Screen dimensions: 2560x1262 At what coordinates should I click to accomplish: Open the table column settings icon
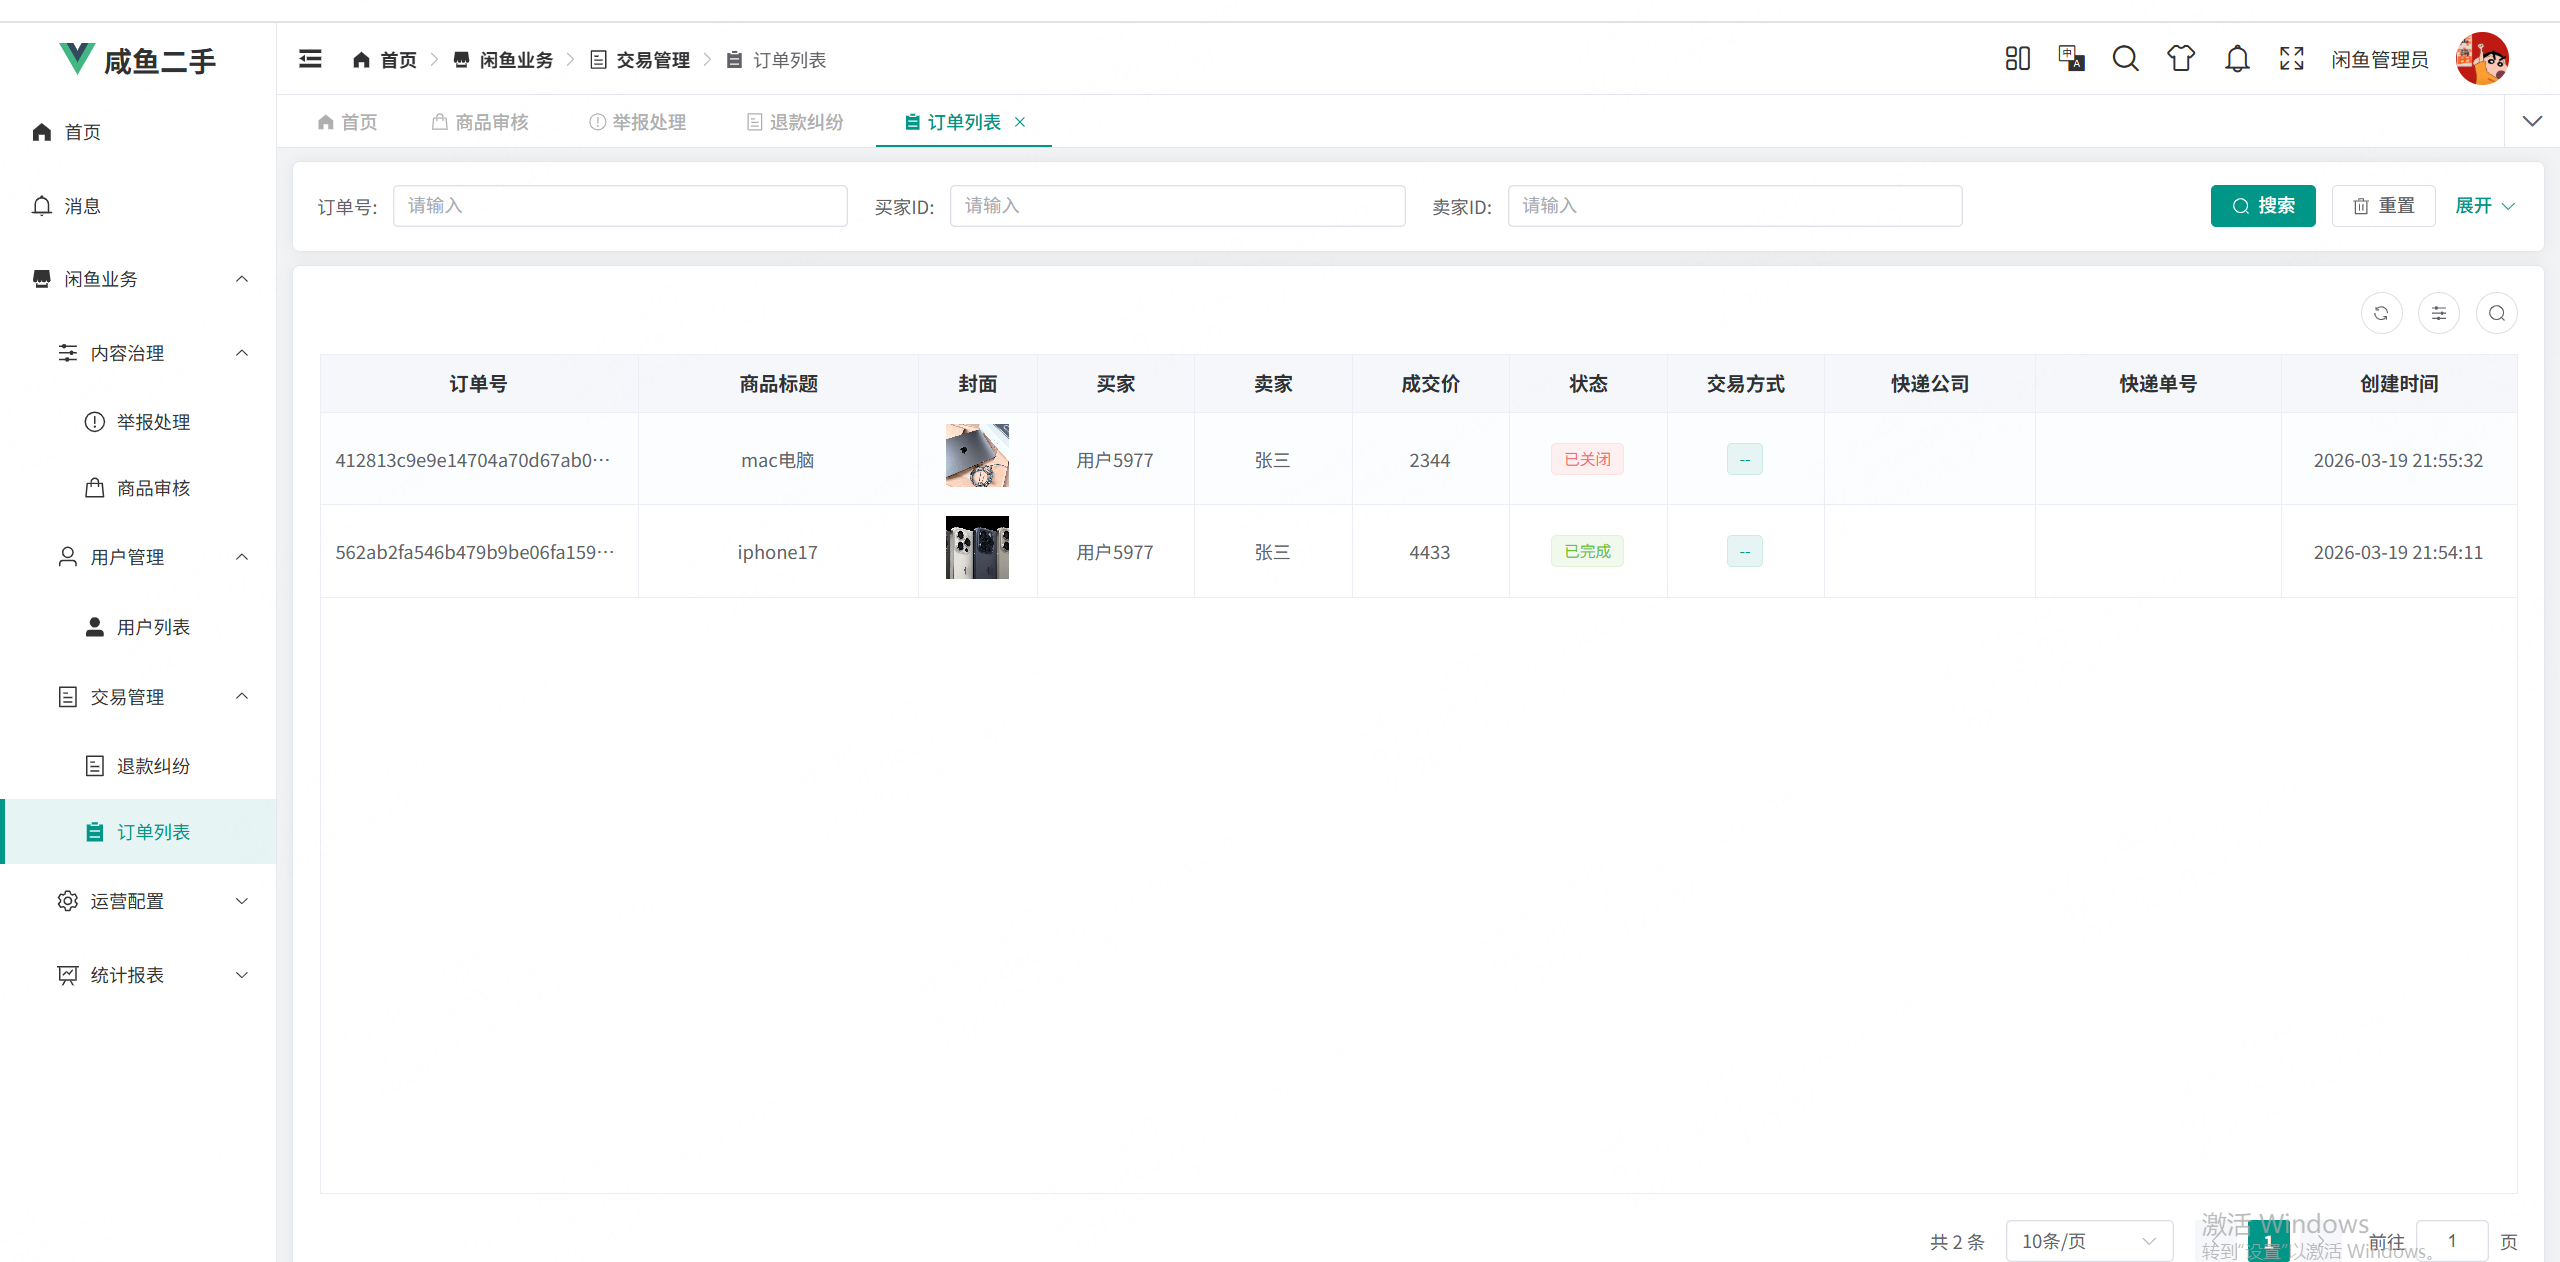pos(2439,313)
